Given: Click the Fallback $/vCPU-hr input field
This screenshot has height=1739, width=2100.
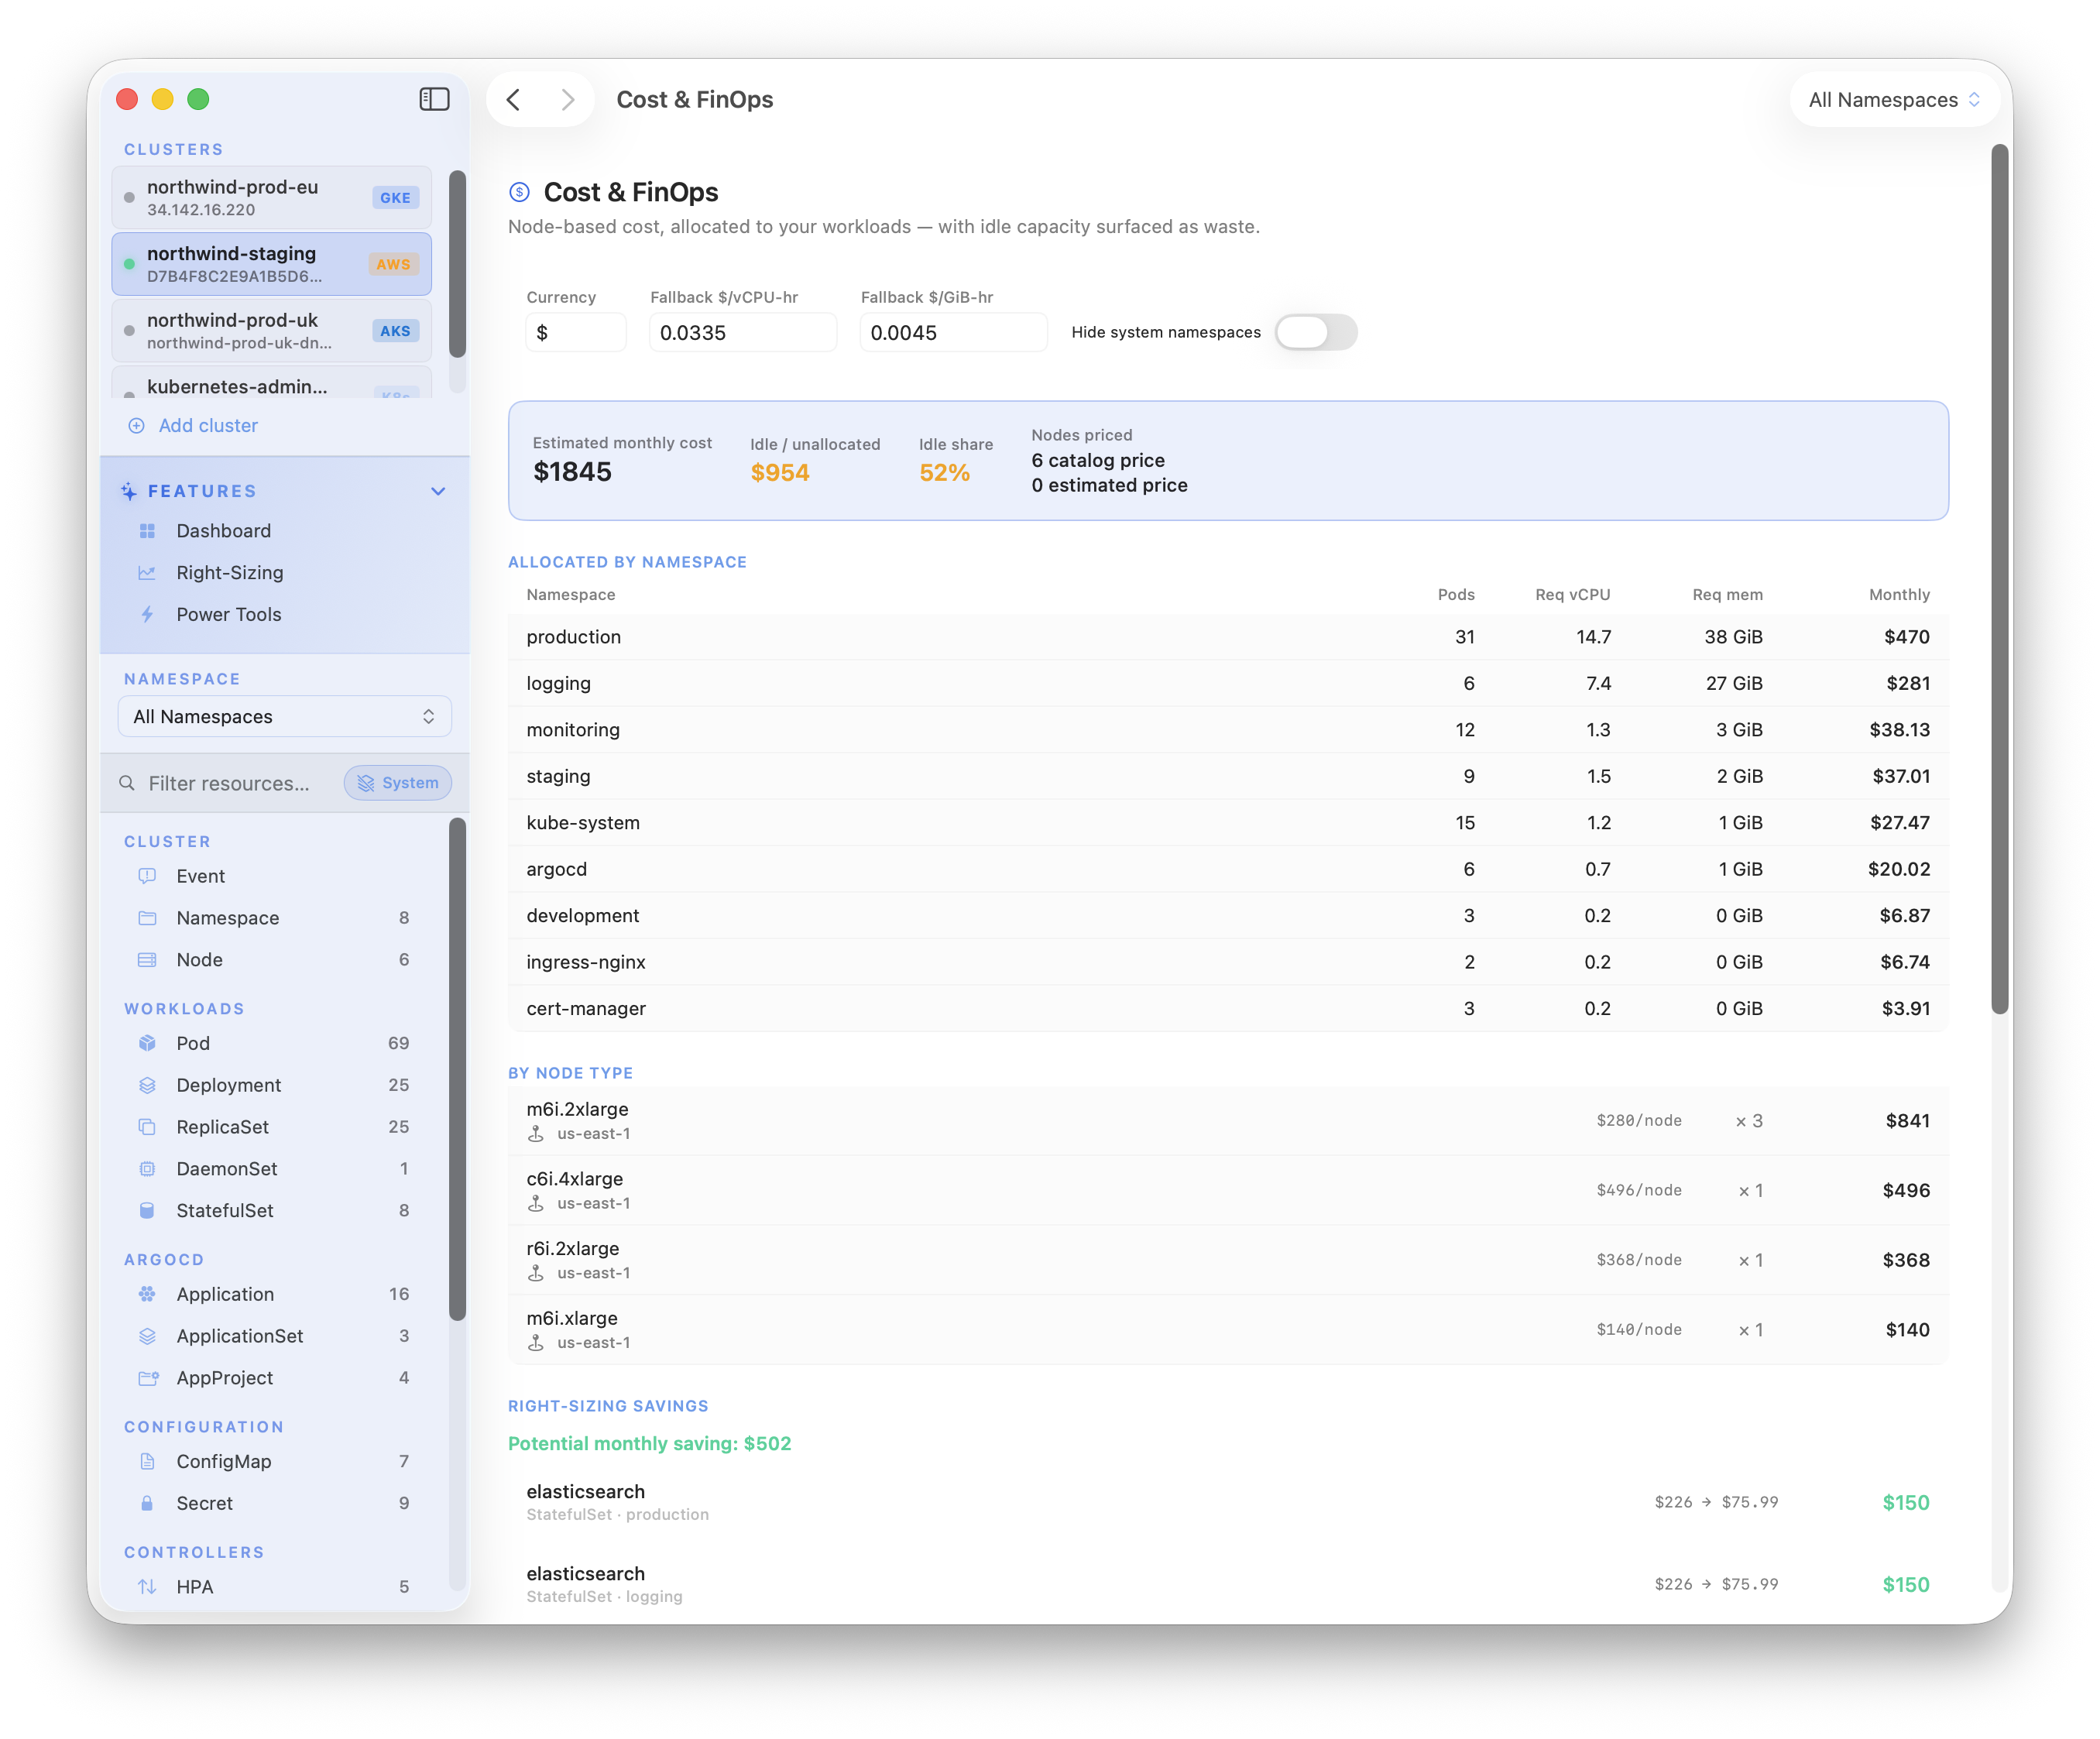Looking at the screenshot, I should click(743, 333).
